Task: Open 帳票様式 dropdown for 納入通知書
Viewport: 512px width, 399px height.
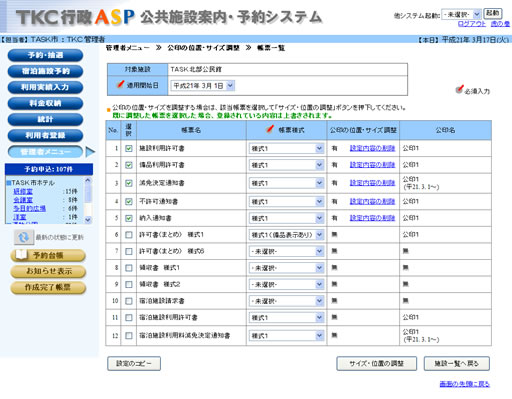Action: click(286, 218)
